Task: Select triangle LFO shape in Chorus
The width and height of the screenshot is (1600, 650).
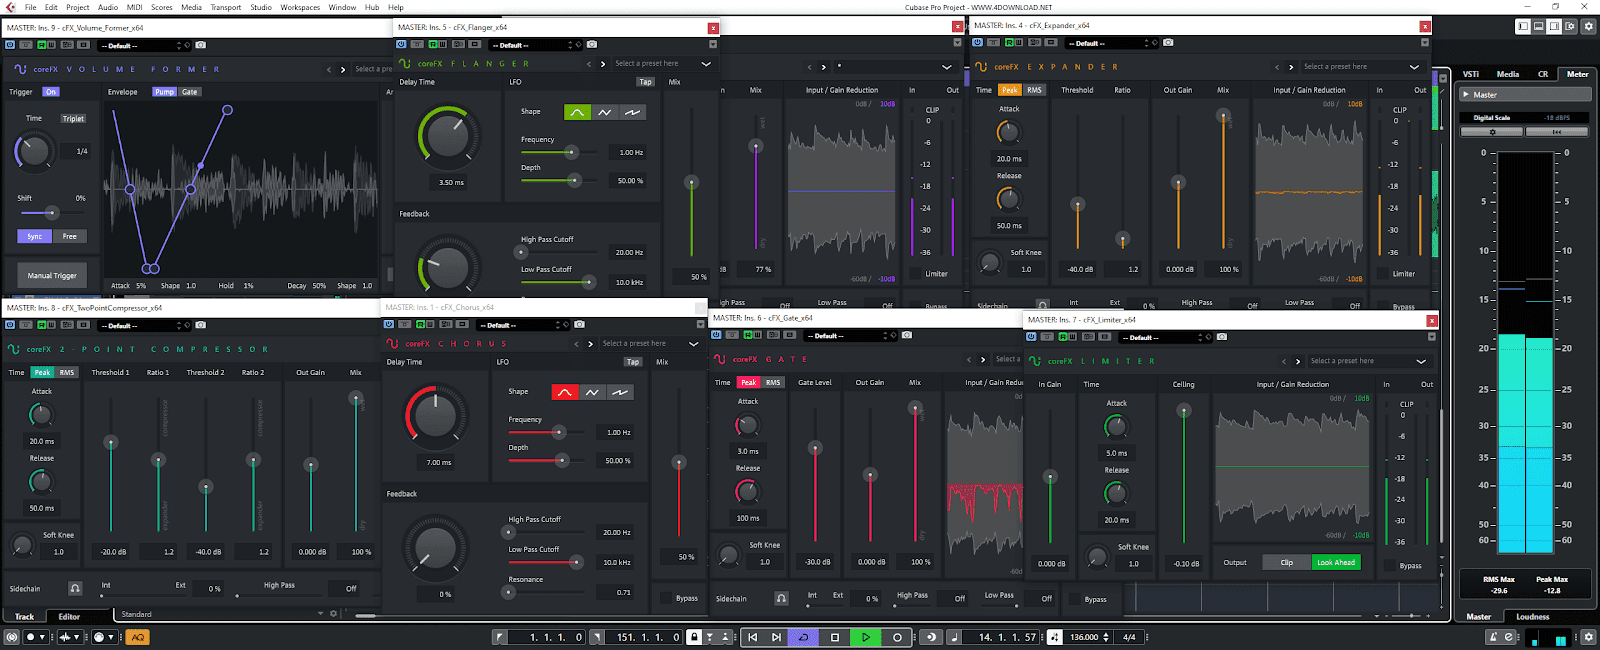Action: (x=592, y=392)
